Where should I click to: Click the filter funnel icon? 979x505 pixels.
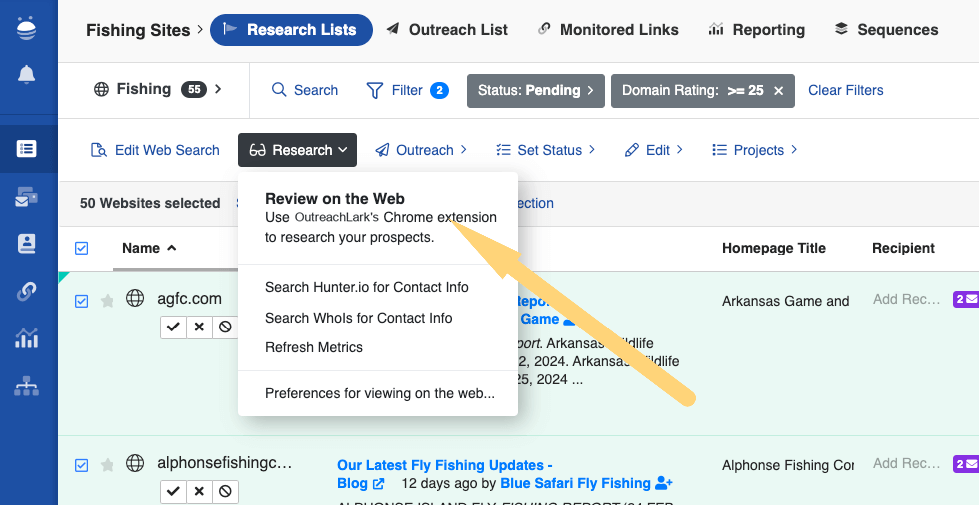tap(374, 91)
